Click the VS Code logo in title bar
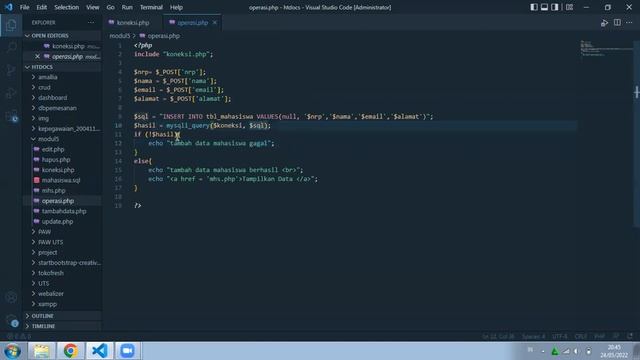The image size is (640, 360). coord(9,7)
